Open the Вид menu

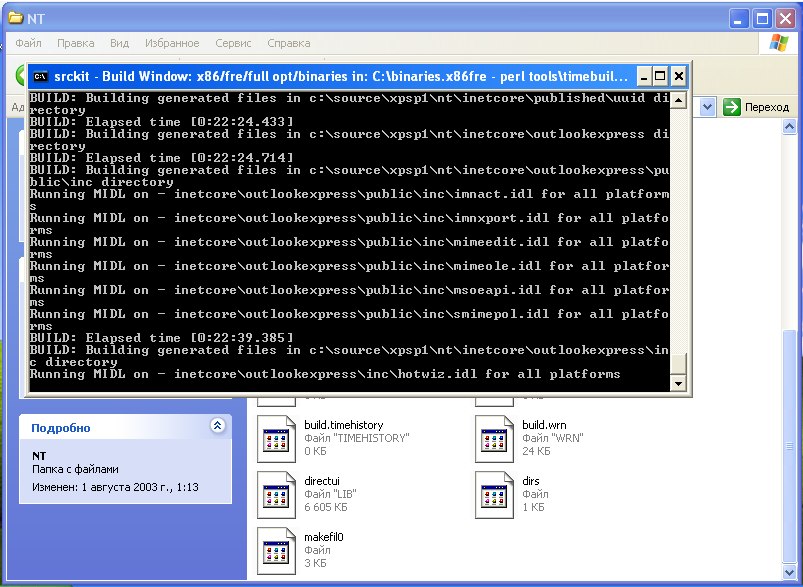click(x=119, y=43)
